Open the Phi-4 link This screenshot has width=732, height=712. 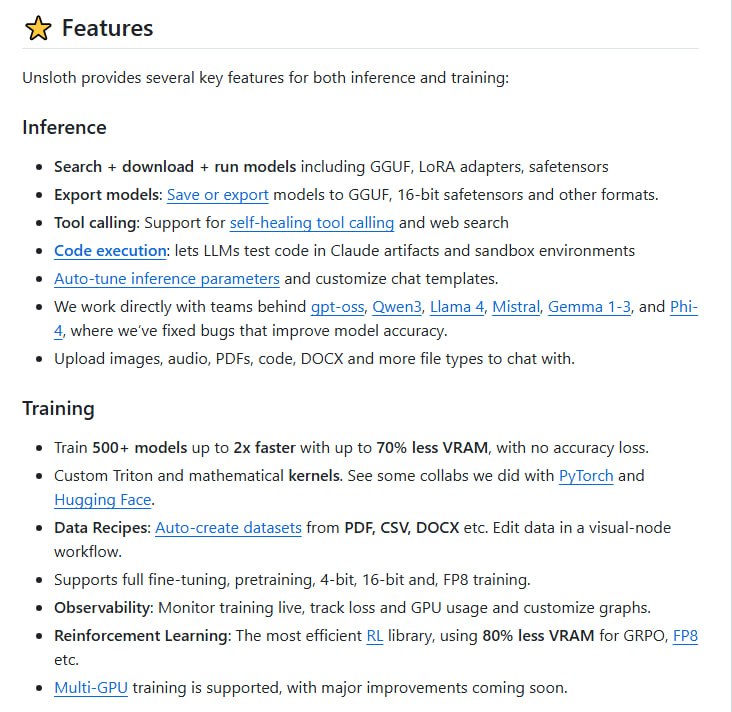(683, 307)
